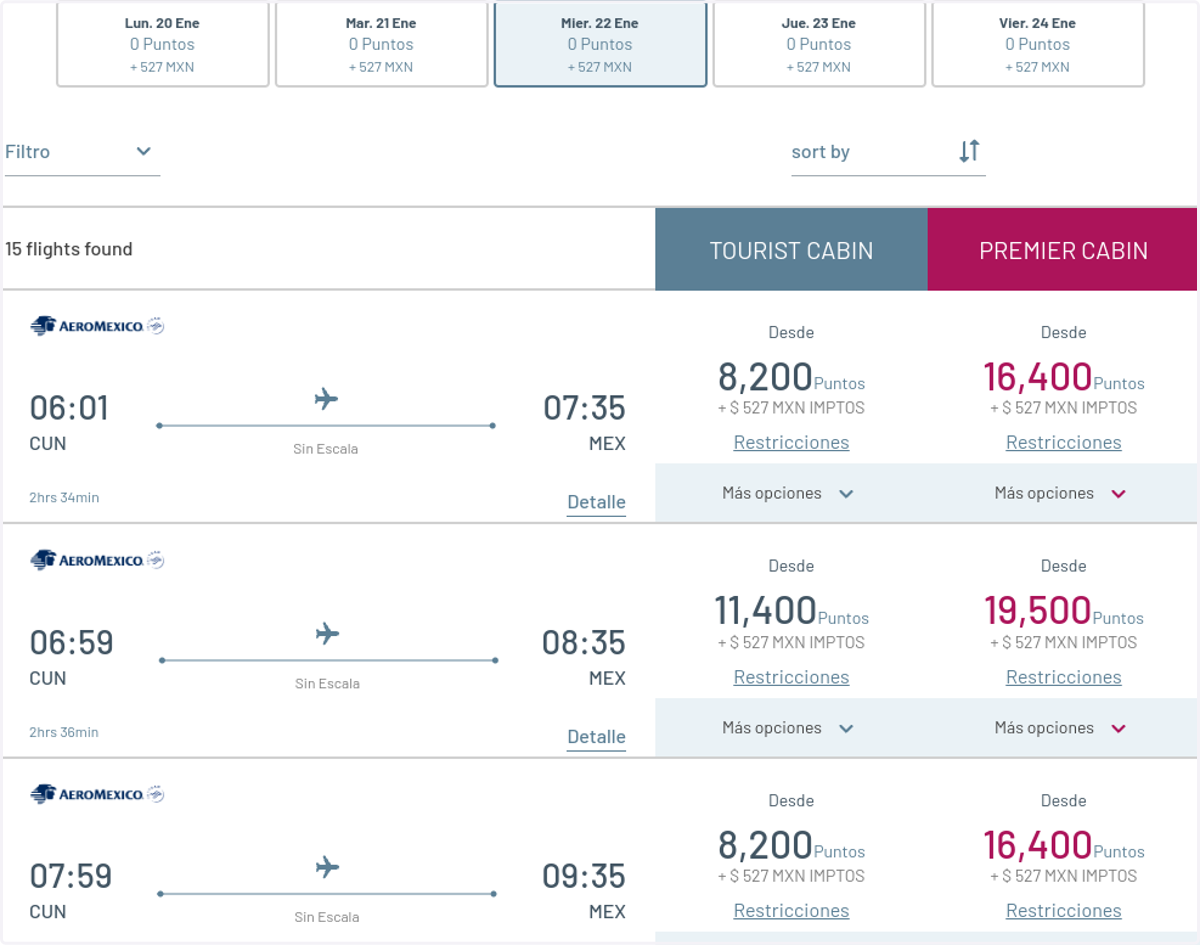
Task: Click the Aeromexico logo on 06:59 flight
Action: pos(97,560)
